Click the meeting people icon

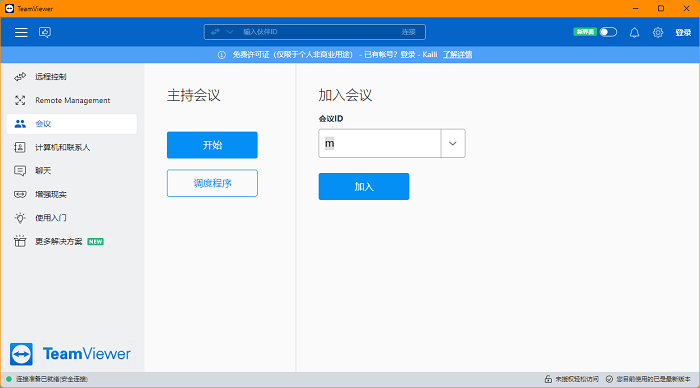[20, 124]
